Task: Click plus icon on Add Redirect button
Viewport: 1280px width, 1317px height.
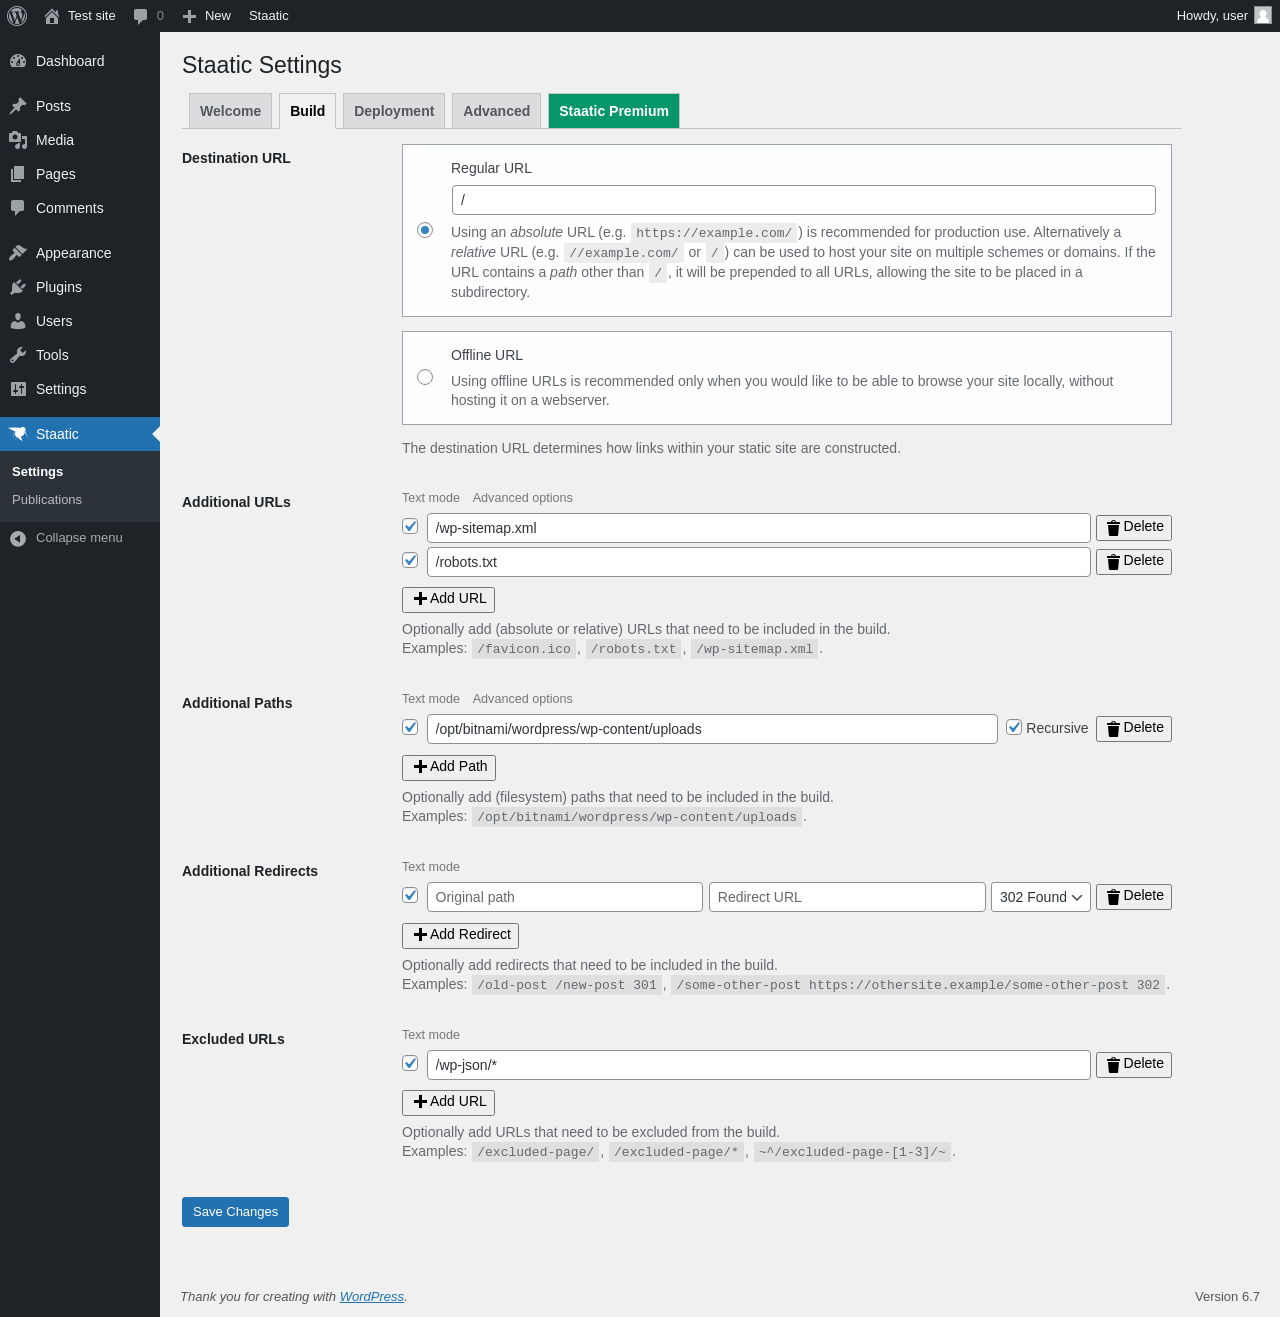Action: 420,935
